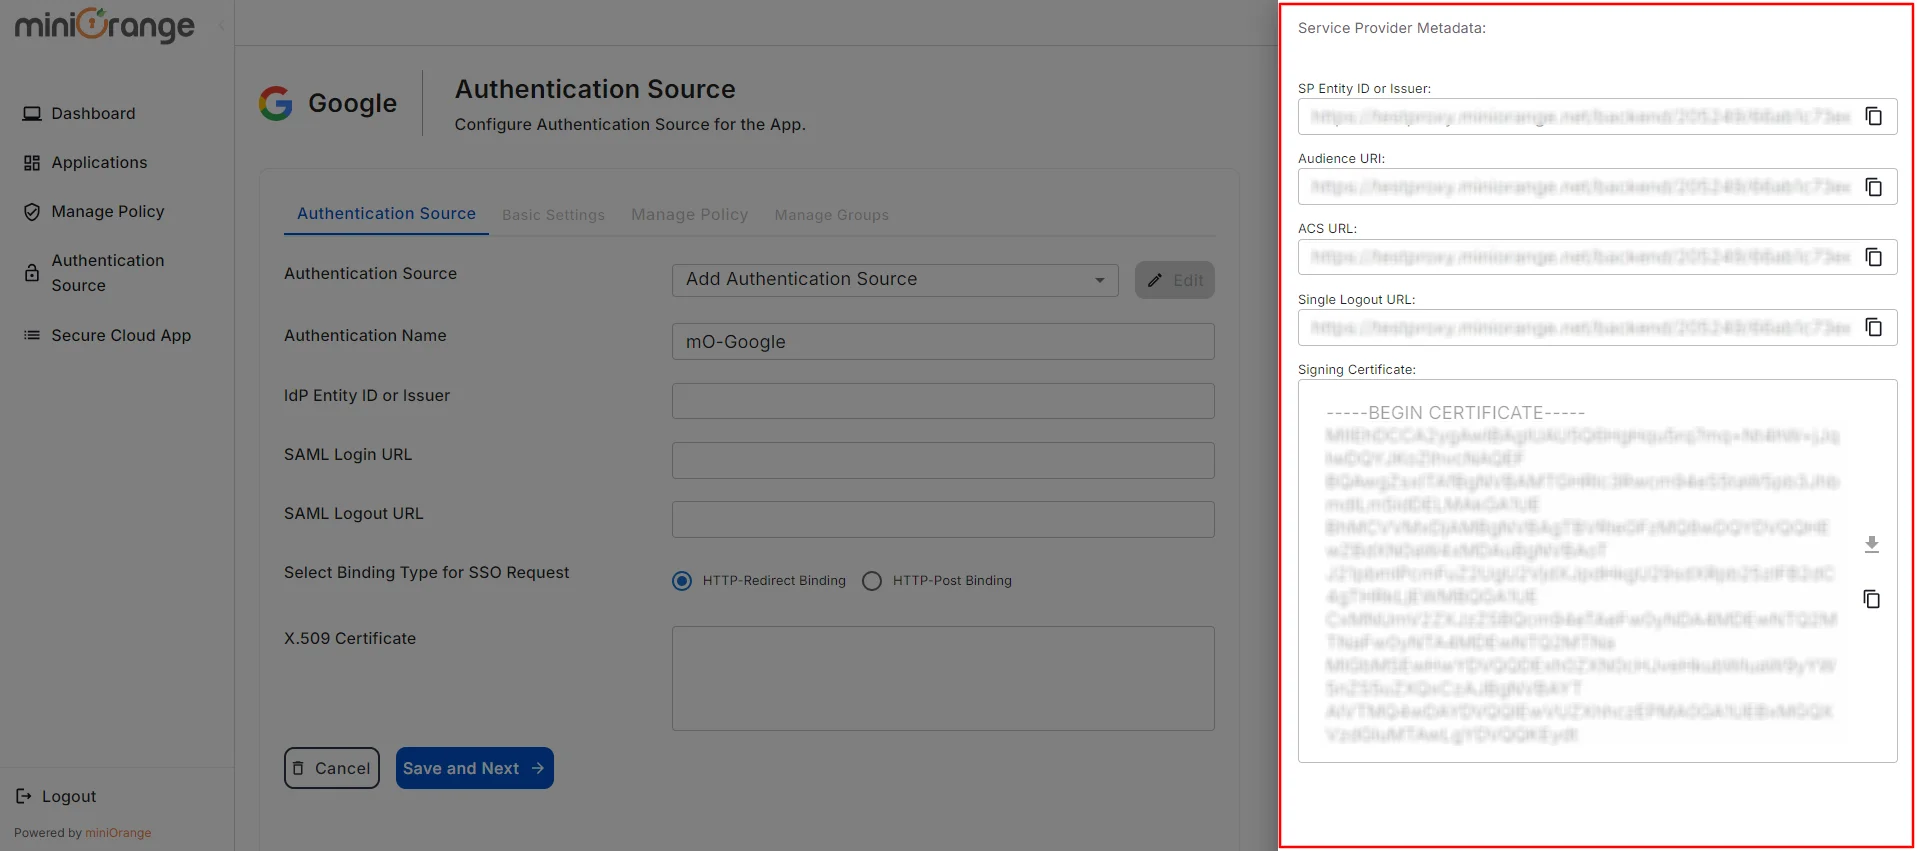The height and width of the screenshot is (851, 1917).
Task: Open the miniOrange powered-by link
Action: [x=118, y=833]
